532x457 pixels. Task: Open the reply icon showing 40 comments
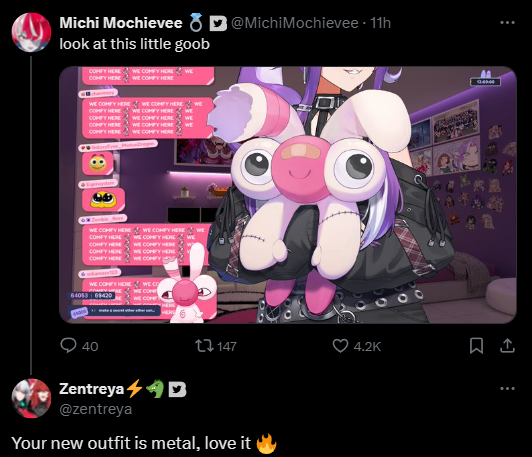coord(68,346)
